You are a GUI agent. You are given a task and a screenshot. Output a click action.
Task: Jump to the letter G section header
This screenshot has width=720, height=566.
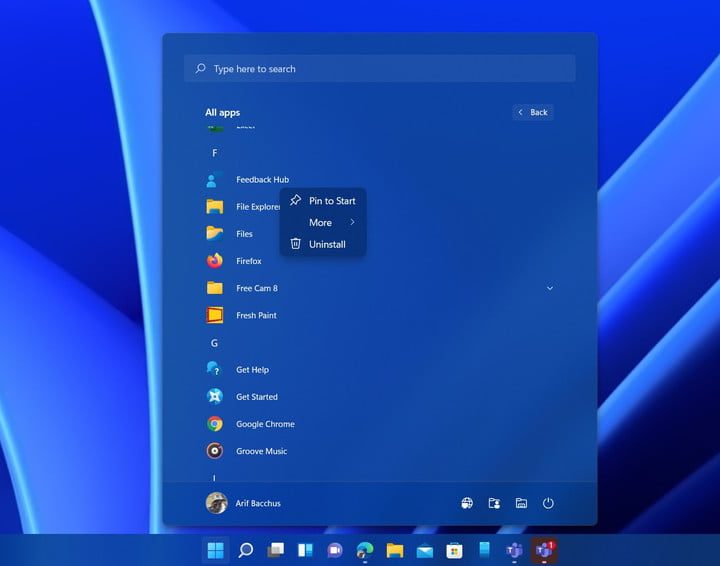click(x=214, y=343)
